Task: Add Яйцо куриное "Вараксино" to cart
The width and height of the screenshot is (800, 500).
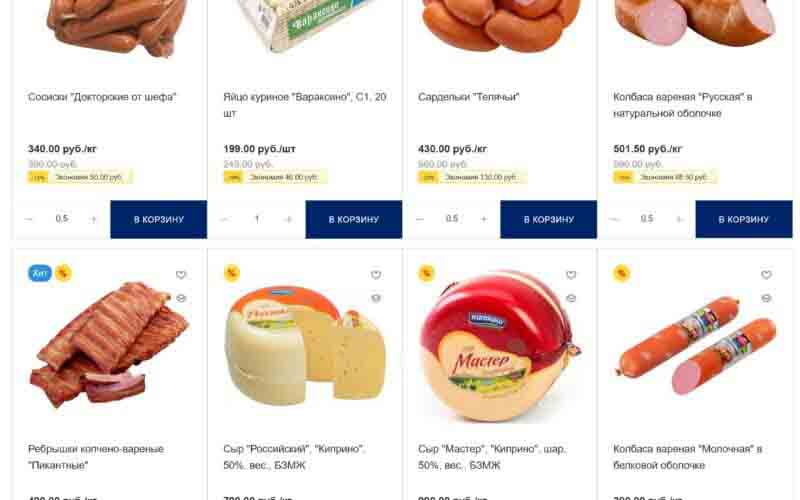Action: [354, 219]
